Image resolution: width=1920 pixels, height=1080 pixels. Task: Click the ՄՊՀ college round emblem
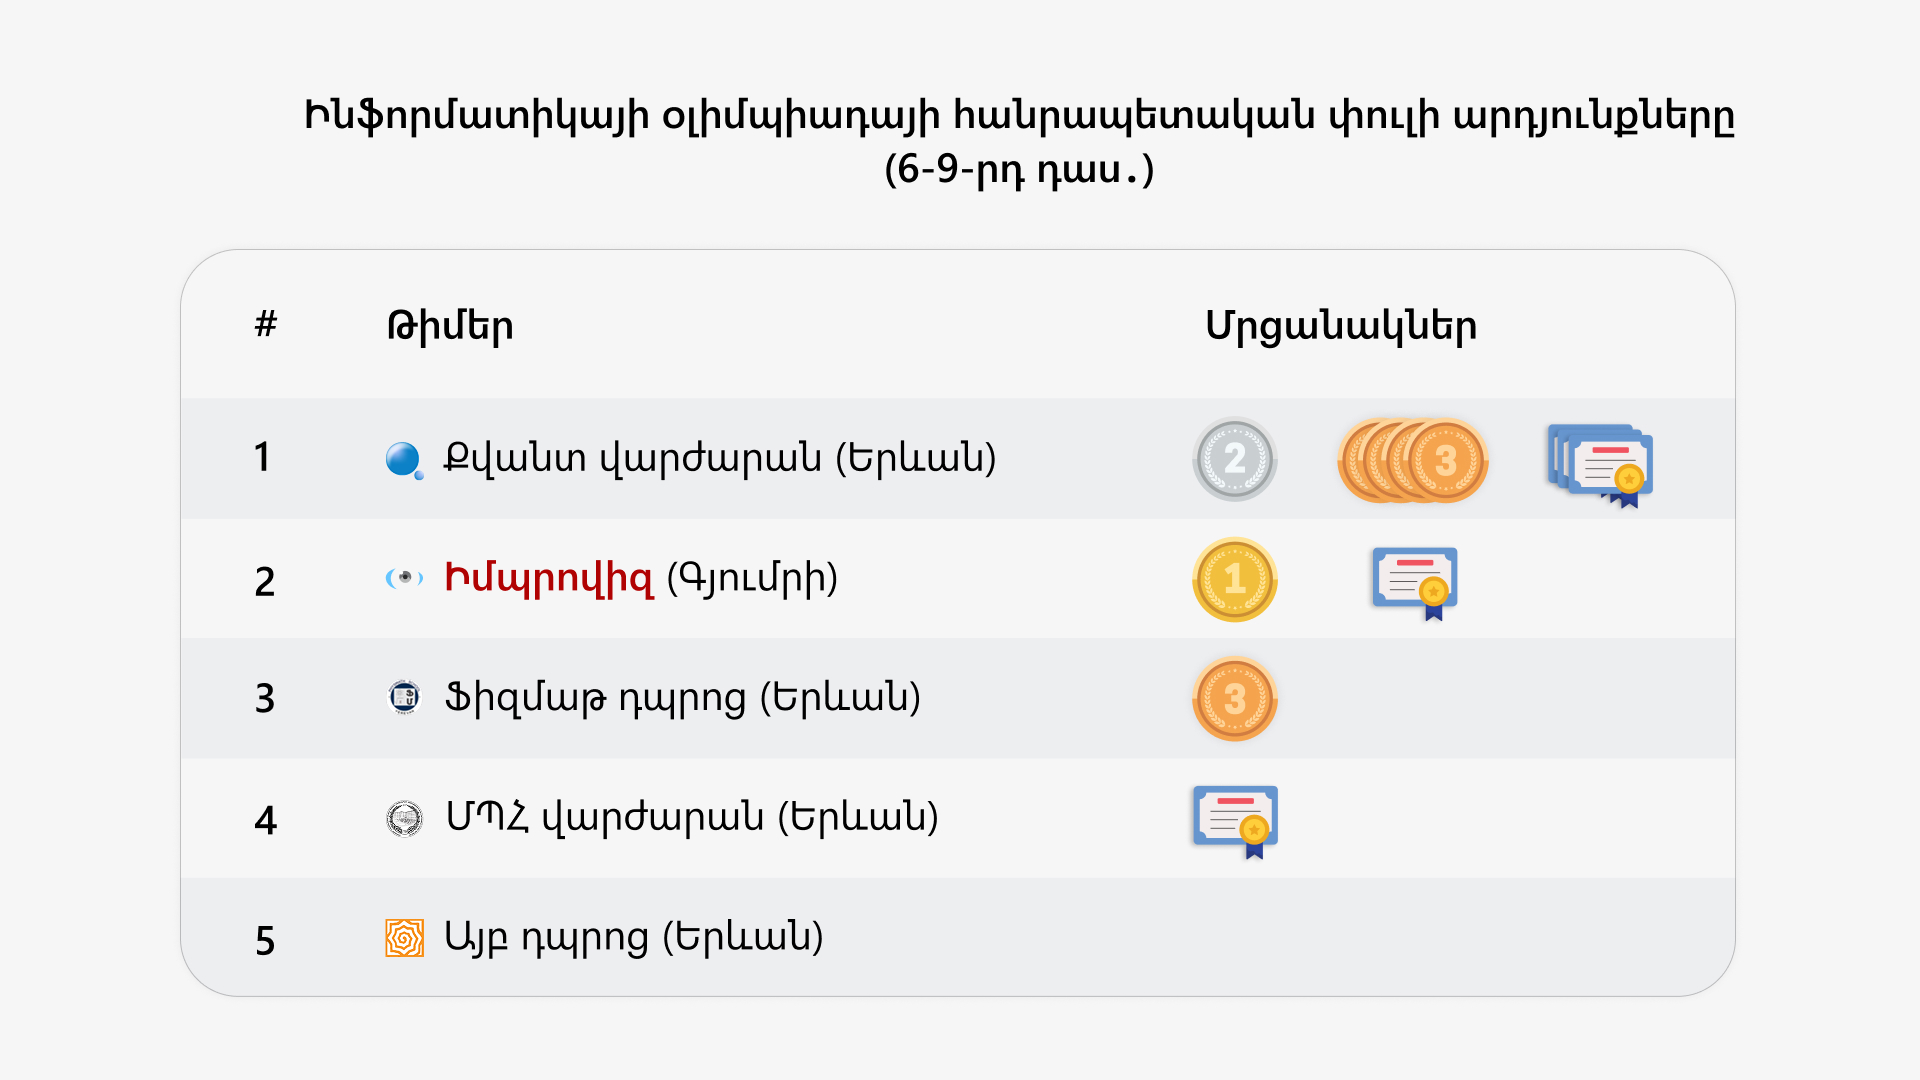click(404, 818)
